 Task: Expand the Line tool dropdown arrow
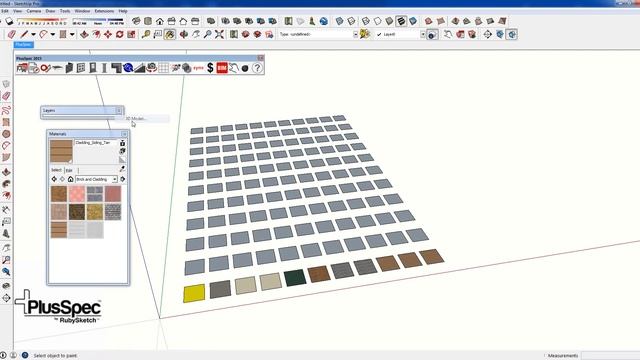pos(33,35)
